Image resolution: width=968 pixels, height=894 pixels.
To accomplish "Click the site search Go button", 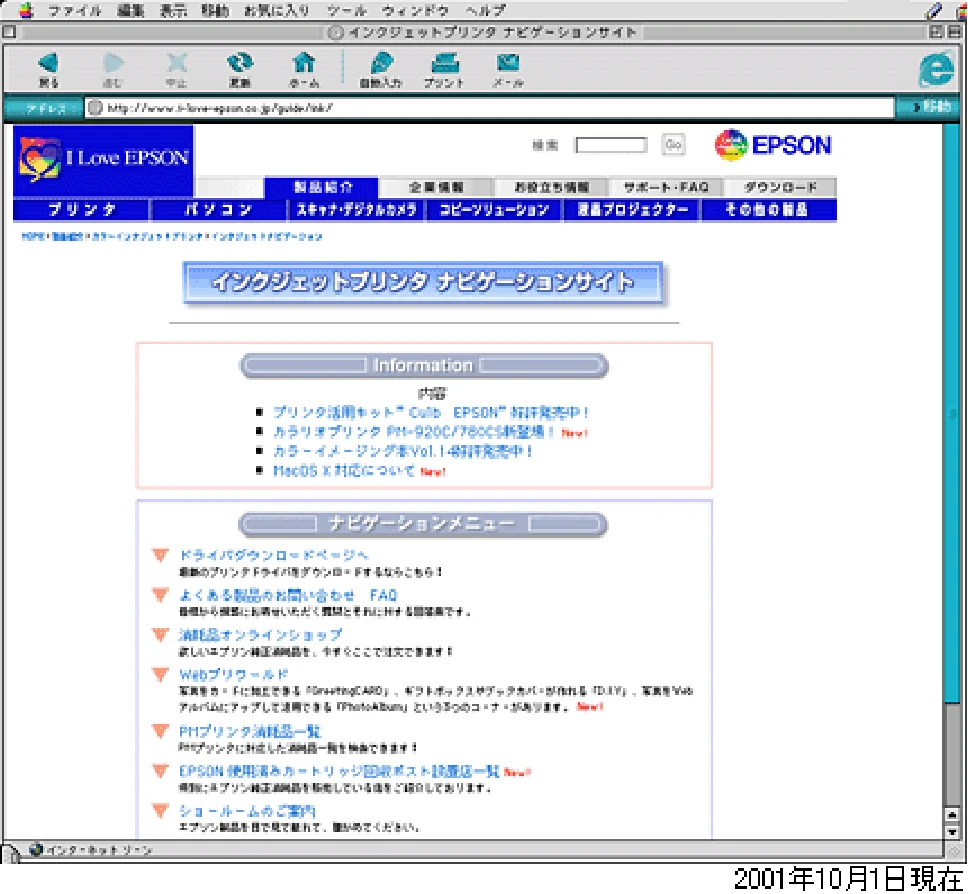I will (673, 145).
